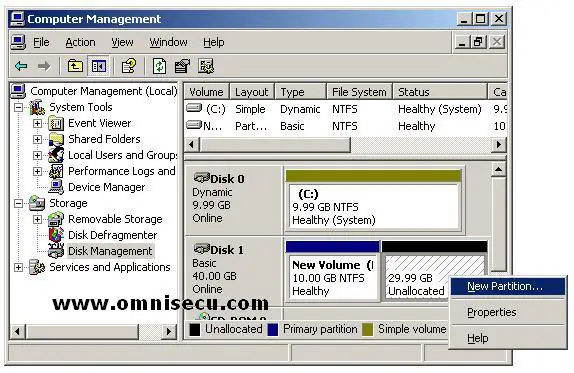Click volume list scrollbar left arrow
Screen dimensions: 574x373
point(191,145)
